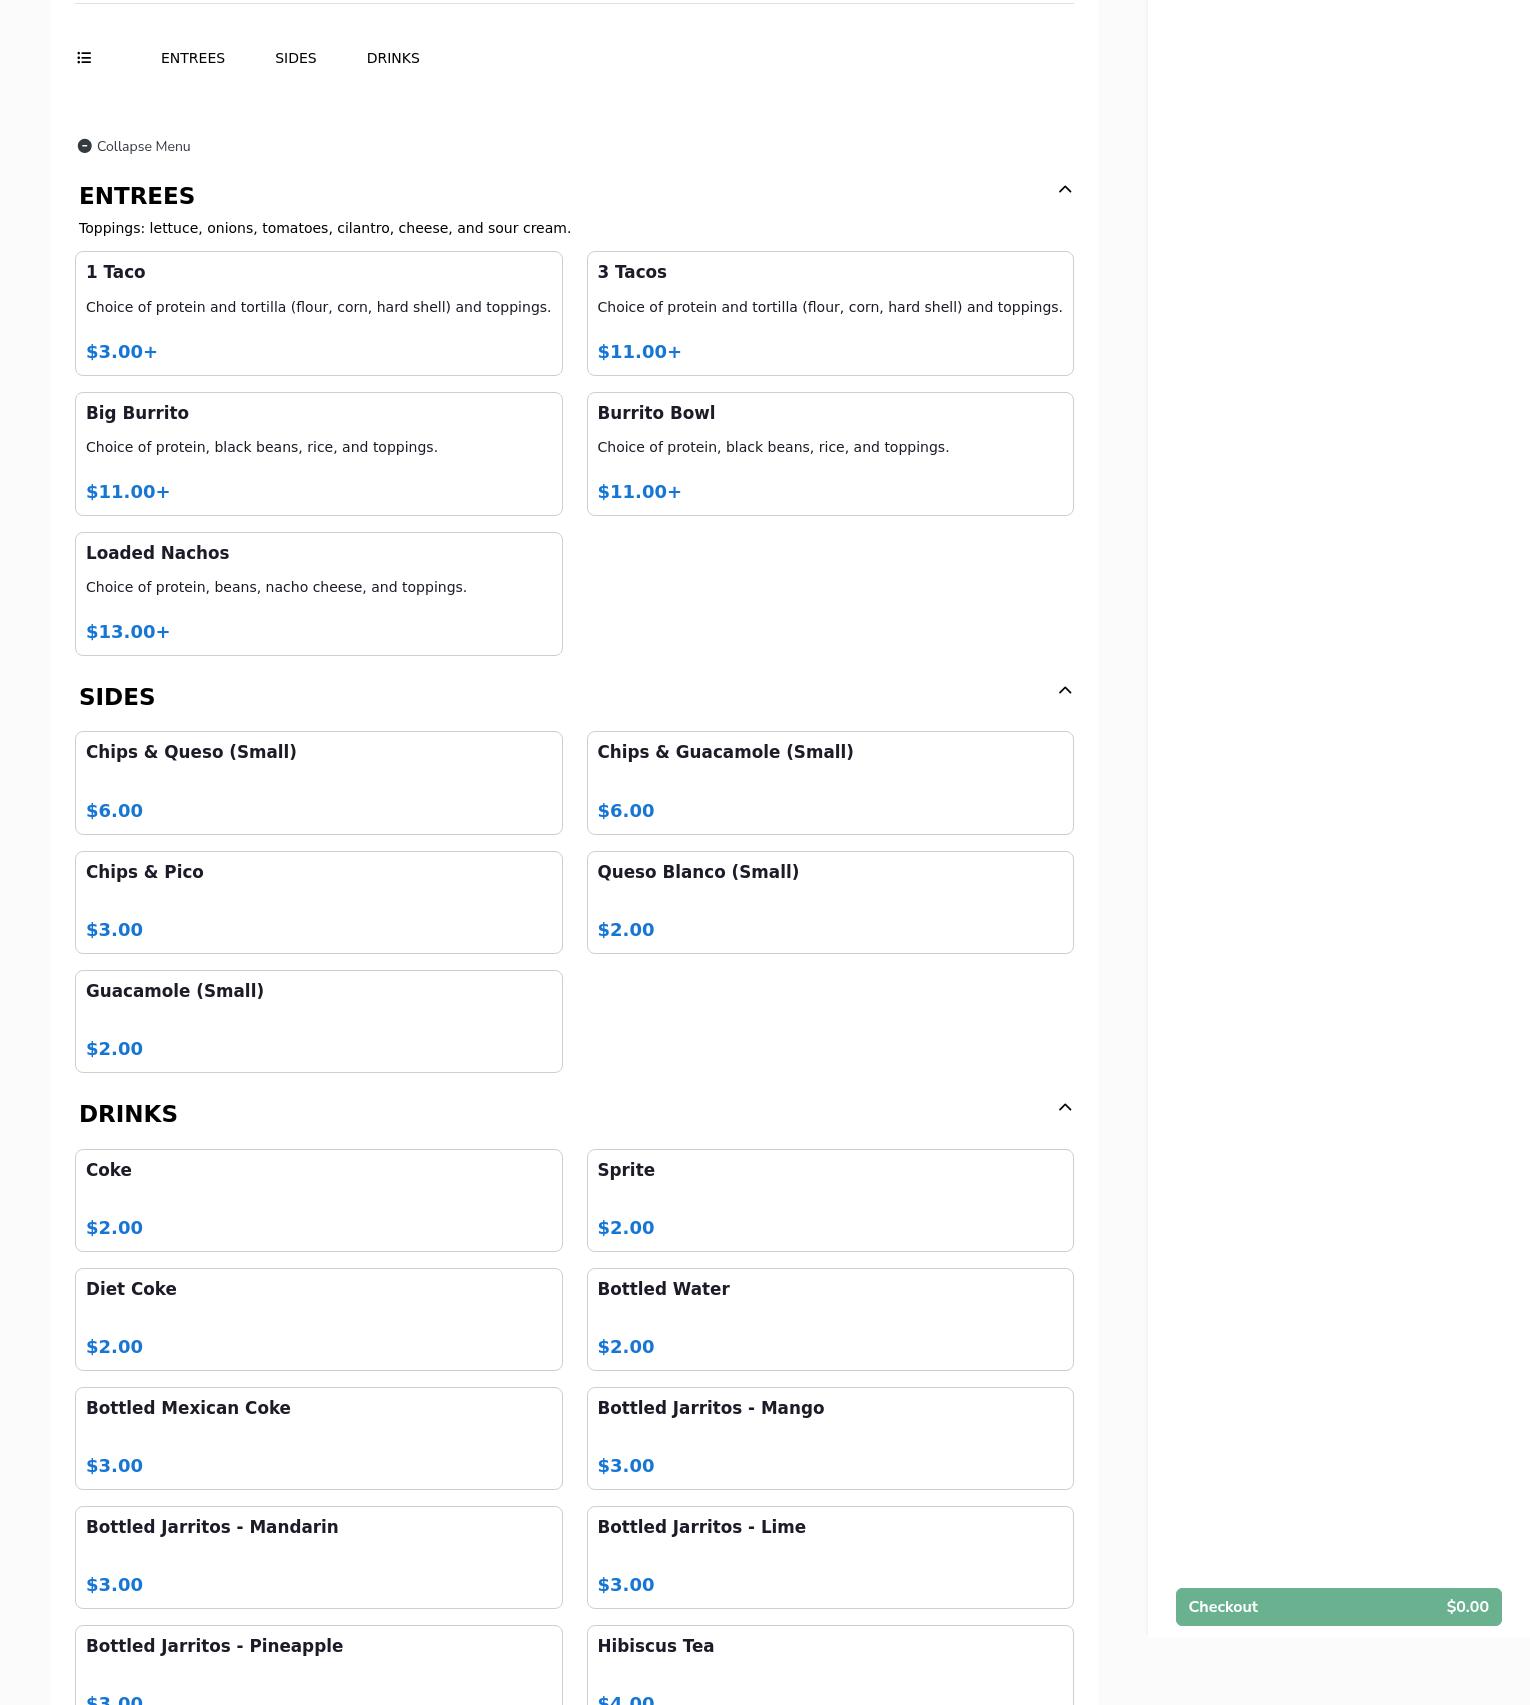Add Loaded Nachos to order
The image size is (1530, 1705).
click(x=318, y=593)
